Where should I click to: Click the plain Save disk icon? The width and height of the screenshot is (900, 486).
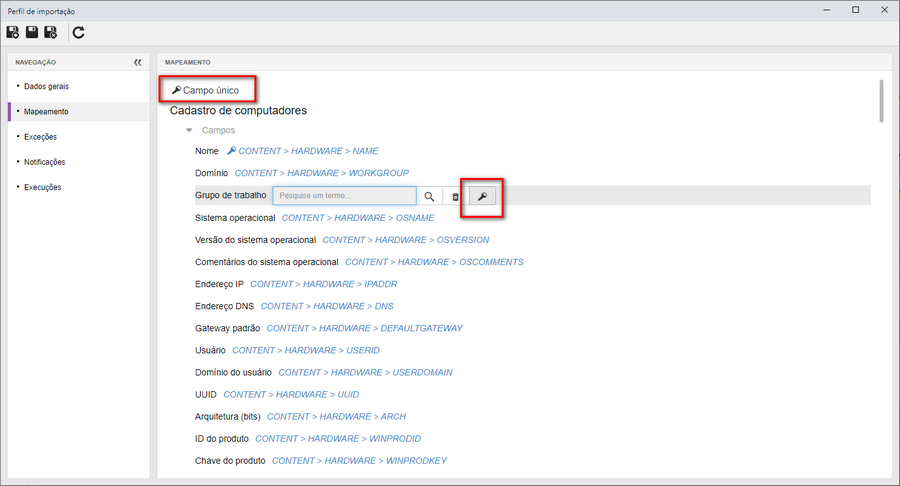[x=32, y=32]
